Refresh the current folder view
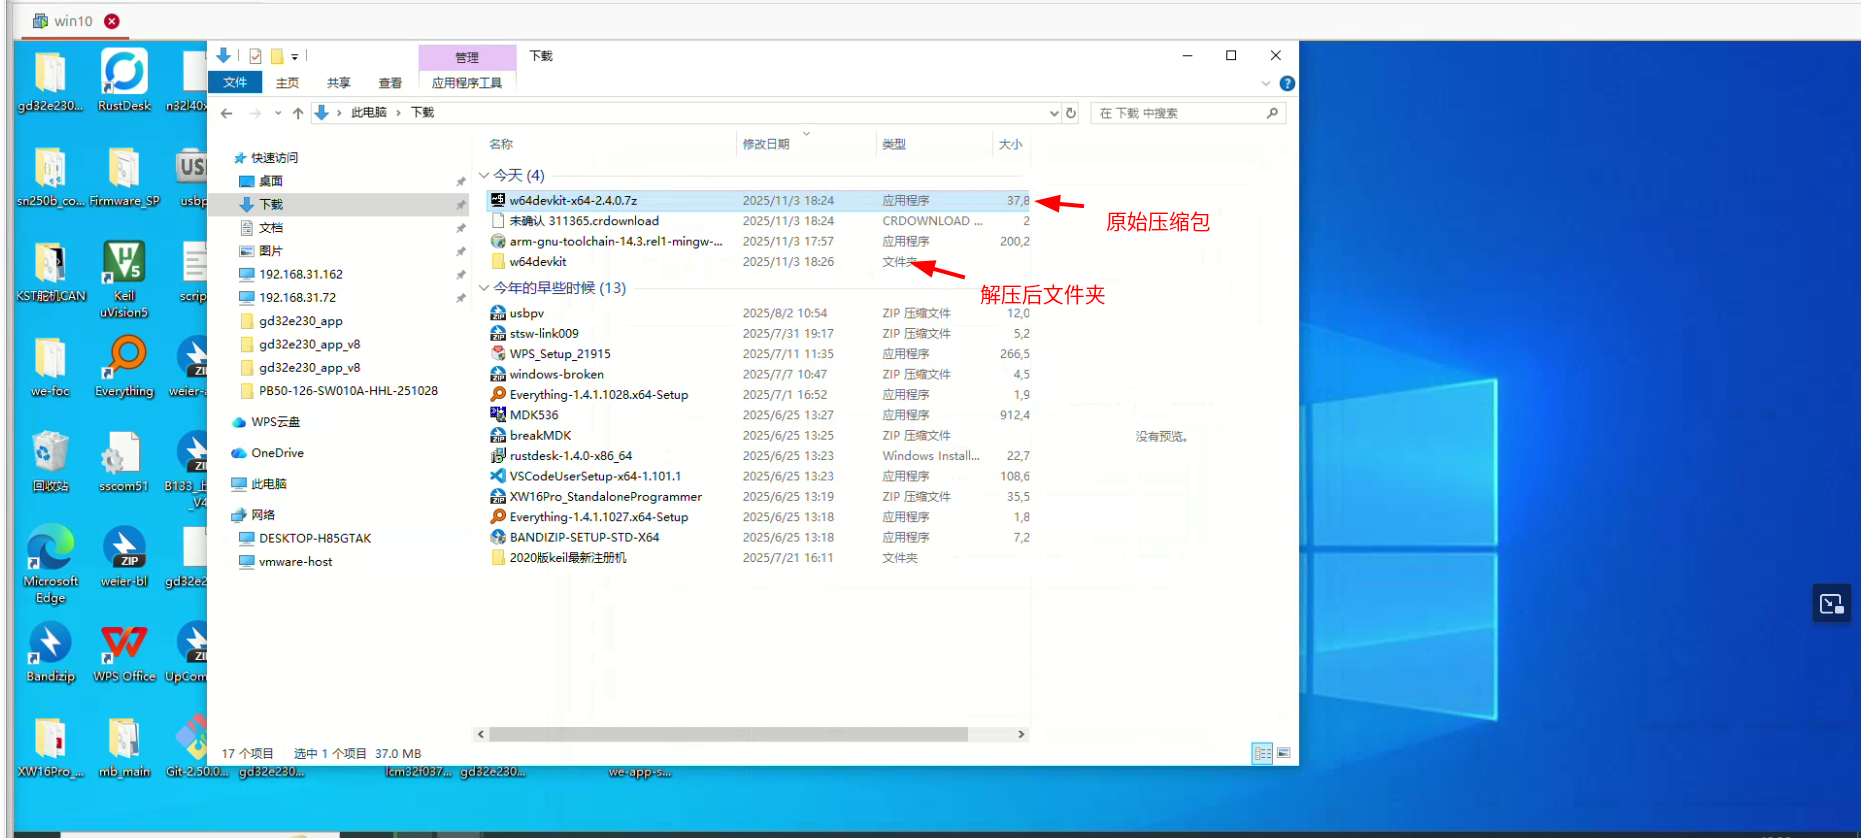 [1071, 113]
